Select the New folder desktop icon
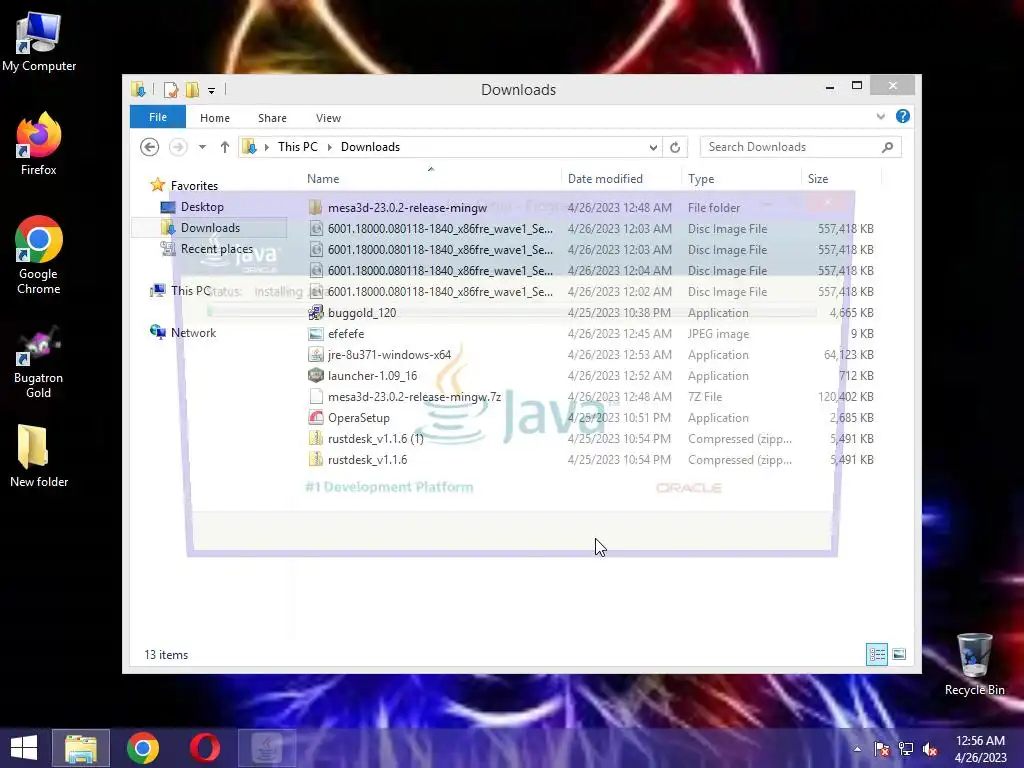Screen dimensions: 1024x768 [39, 456]
